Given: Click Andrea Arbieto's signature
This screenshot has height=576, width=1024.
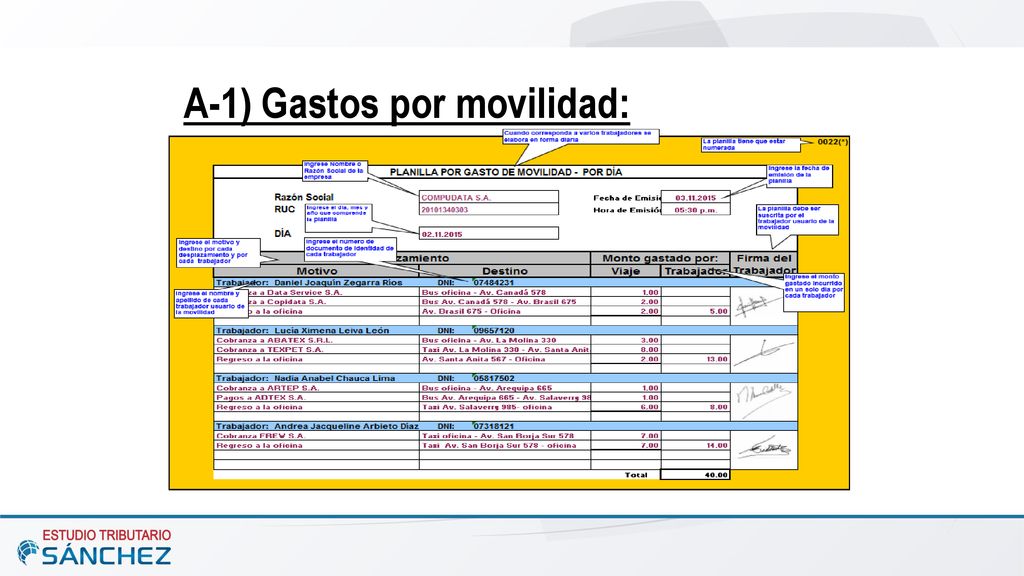Looking at the screenshot, I should 764,446.
